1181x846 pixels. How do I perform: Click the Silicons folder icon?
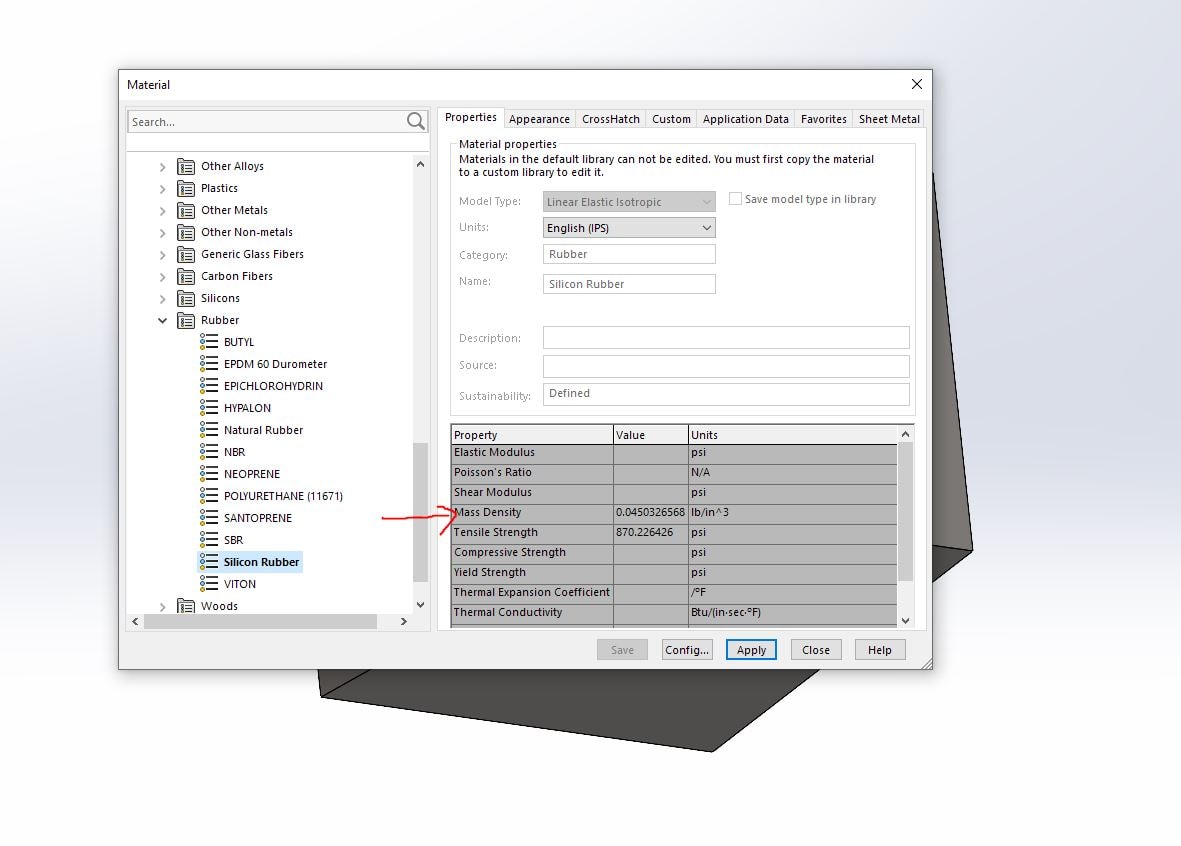point(185,298)
